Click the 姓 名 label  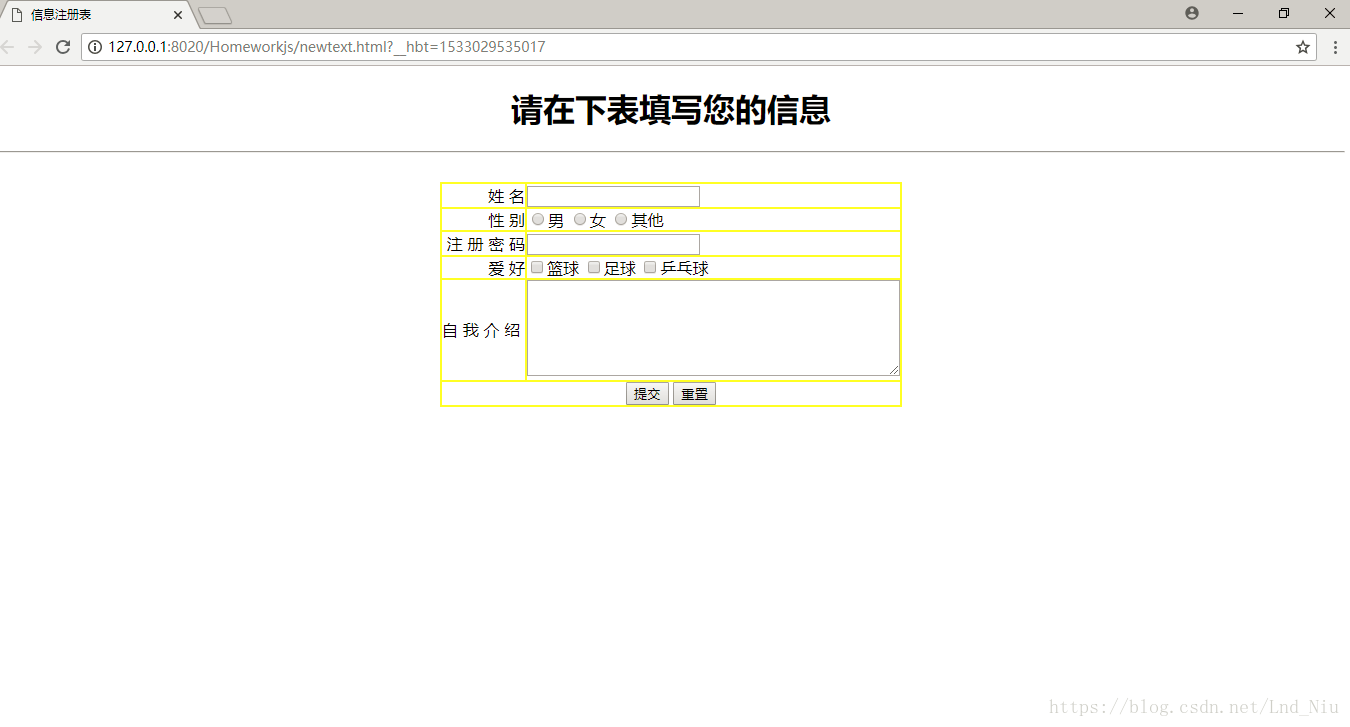506,196
